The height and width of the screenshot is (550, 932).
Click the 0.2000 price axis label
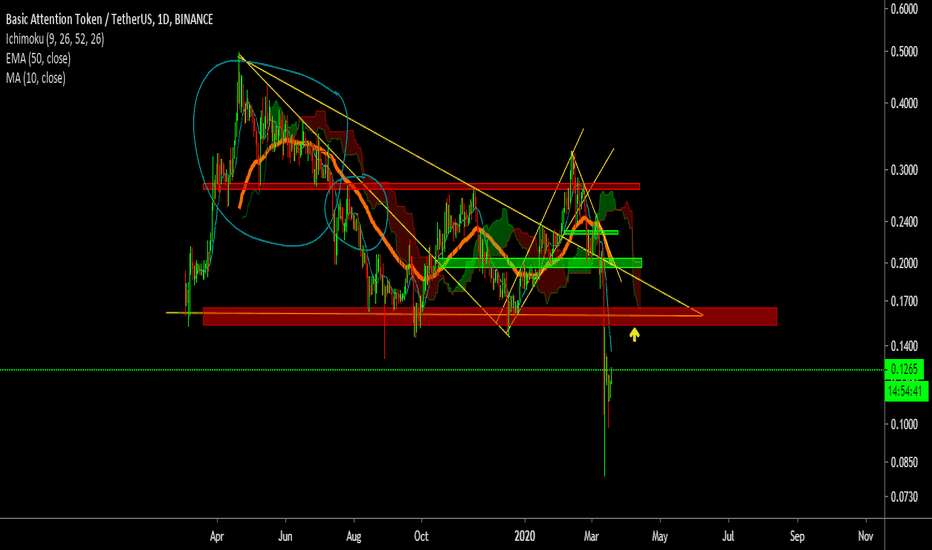click(x=903, y=263)
